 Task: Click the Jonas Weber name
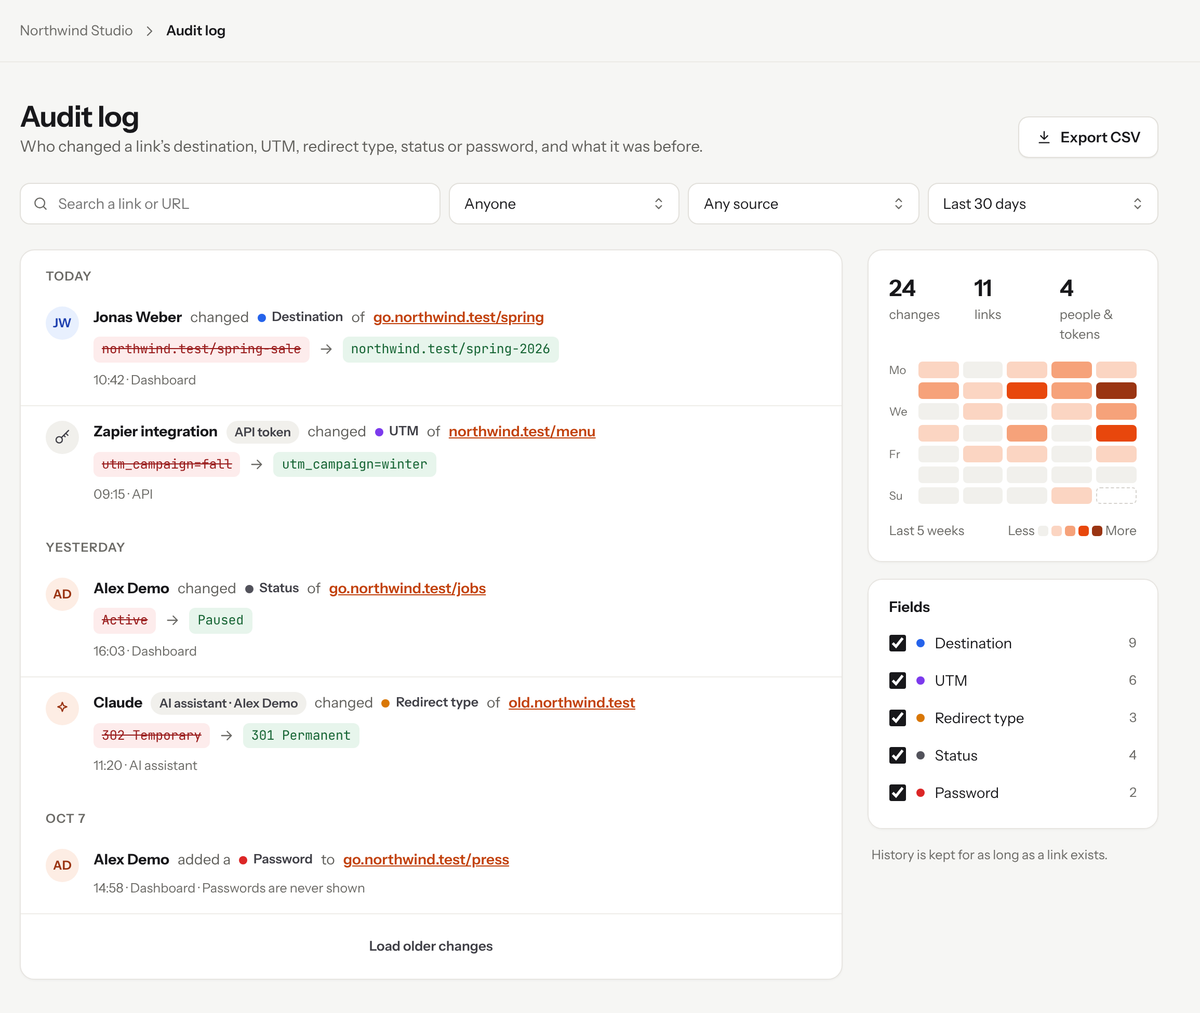(x=138, y=317)
